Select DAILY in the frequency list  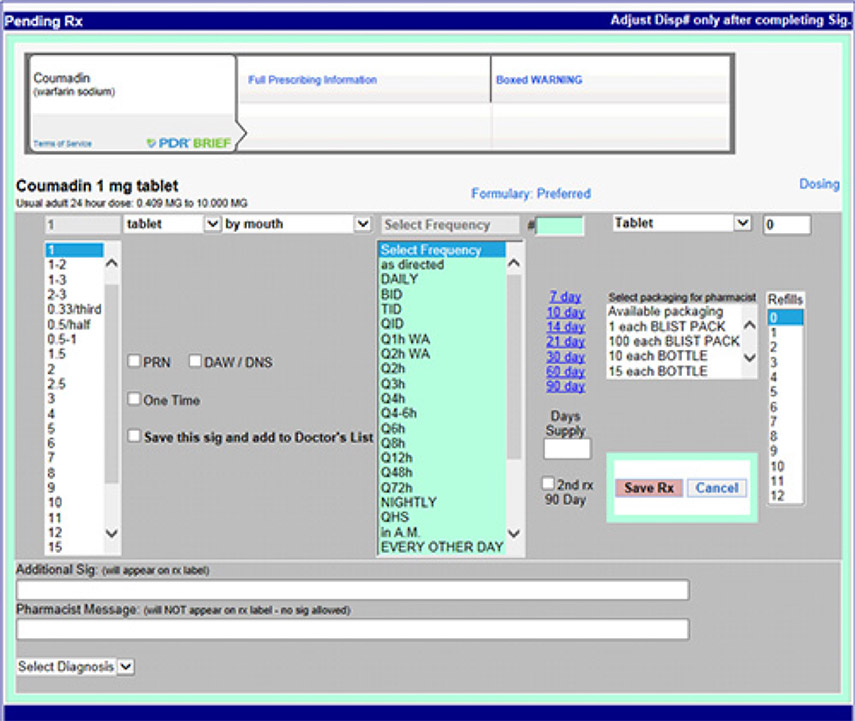[442, 279]
